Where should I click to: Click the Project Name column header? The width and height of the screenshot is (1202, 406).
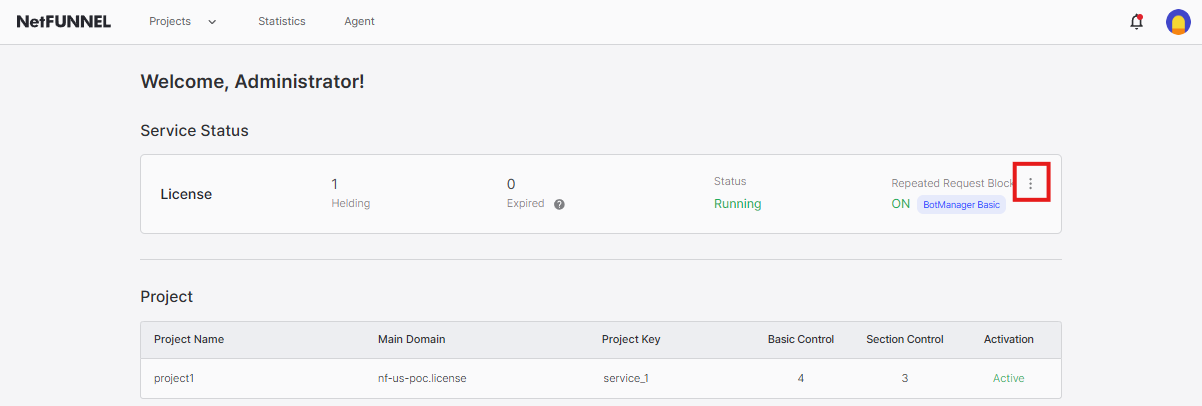[189, 339]
